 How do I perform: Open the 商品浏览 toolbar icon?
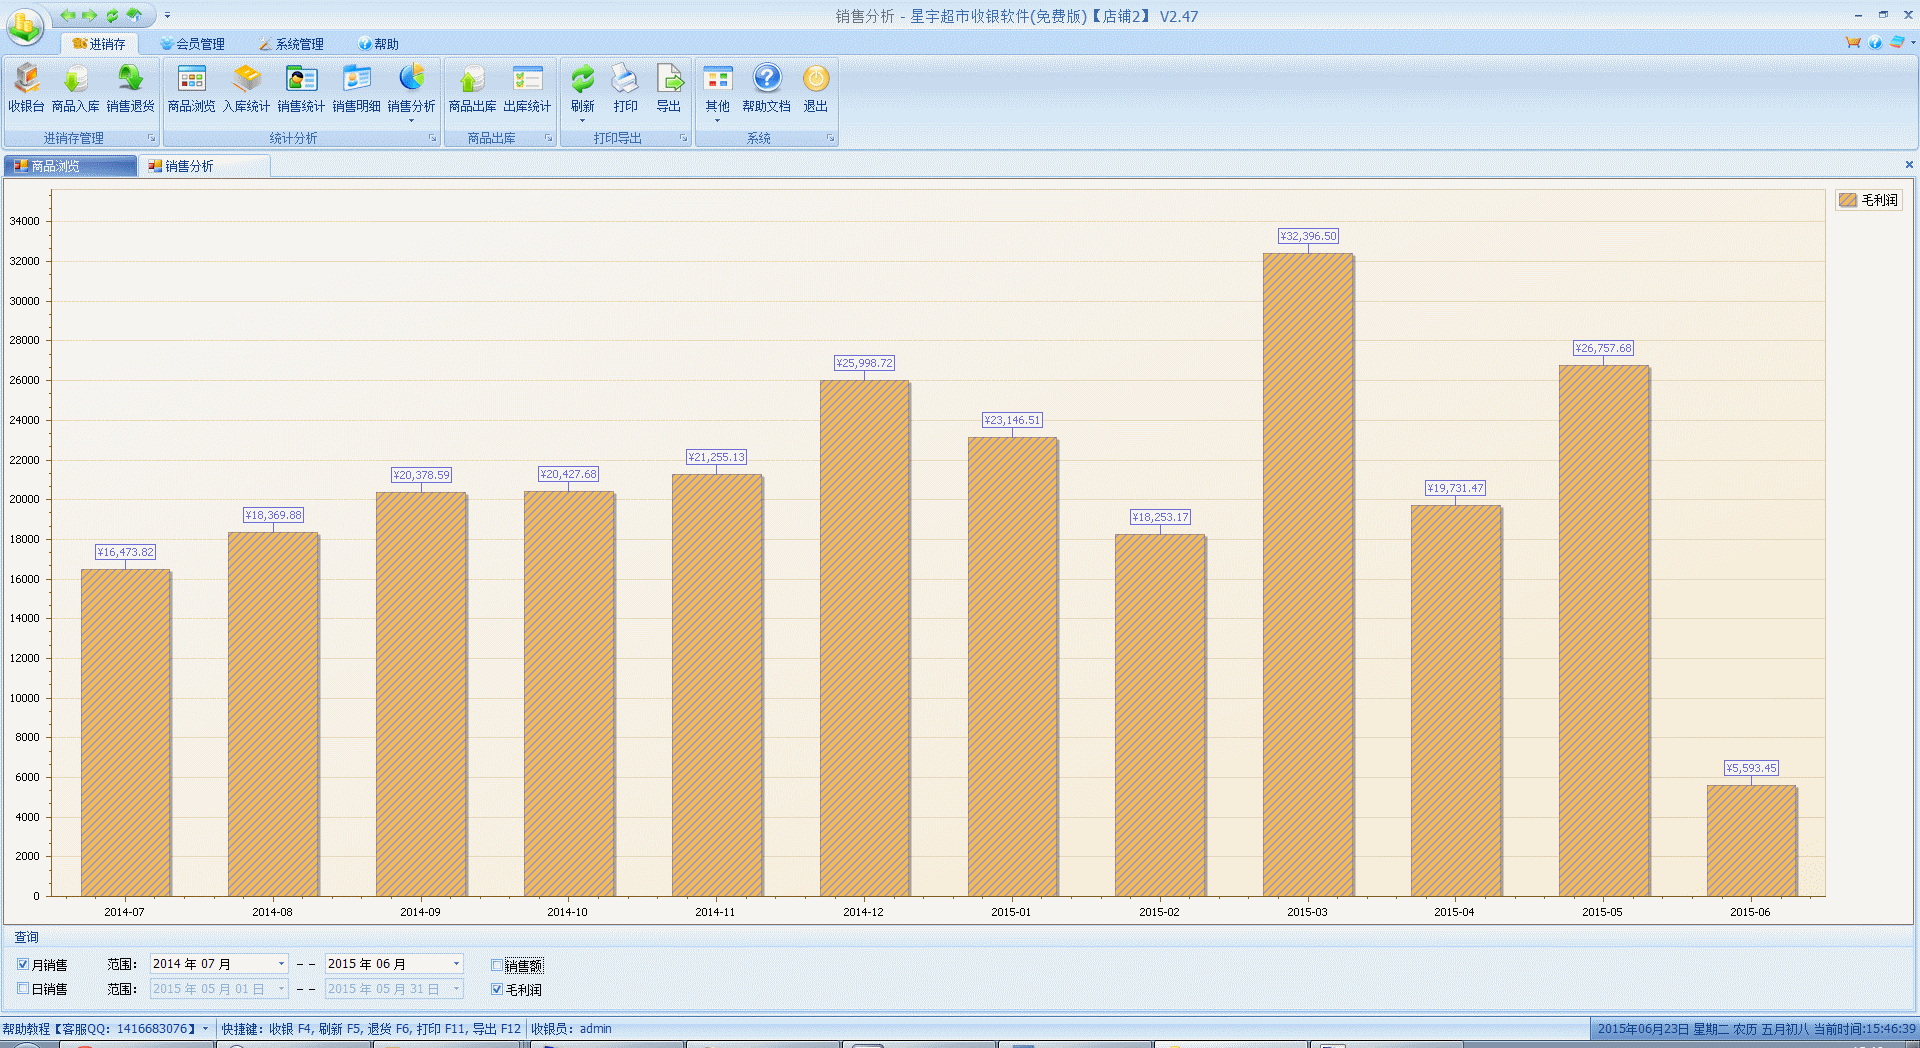coord(191,89)
